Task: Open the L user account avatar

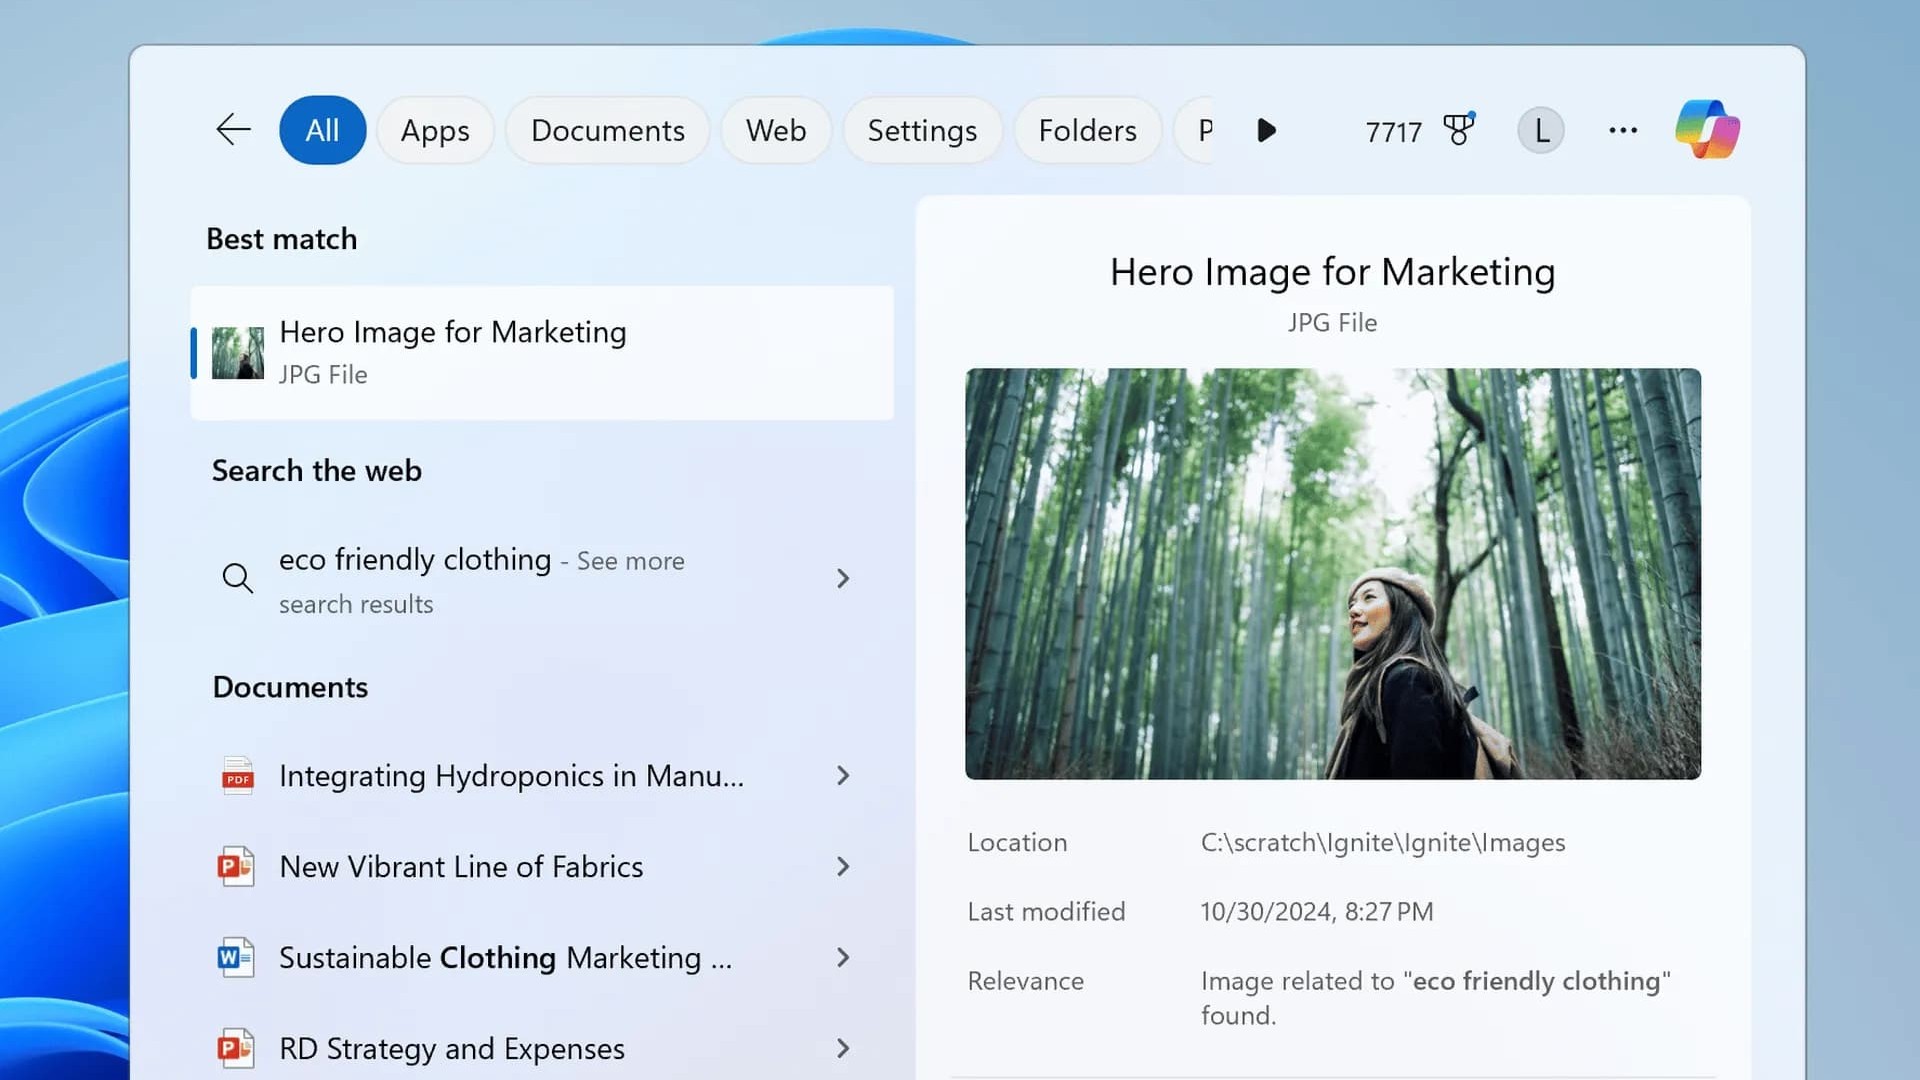Action: click(1541, 130)
